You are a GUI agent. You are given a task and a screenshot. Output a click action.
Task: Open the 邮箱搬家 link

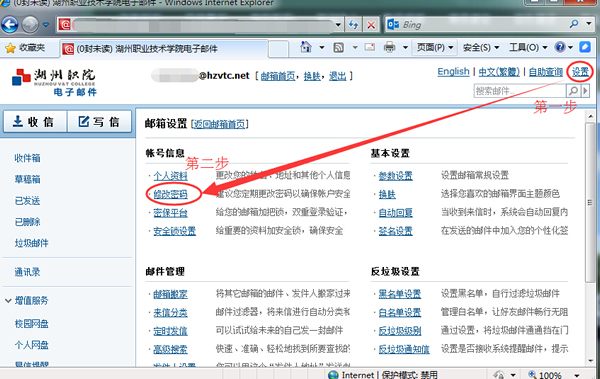[x=170, y=294]
